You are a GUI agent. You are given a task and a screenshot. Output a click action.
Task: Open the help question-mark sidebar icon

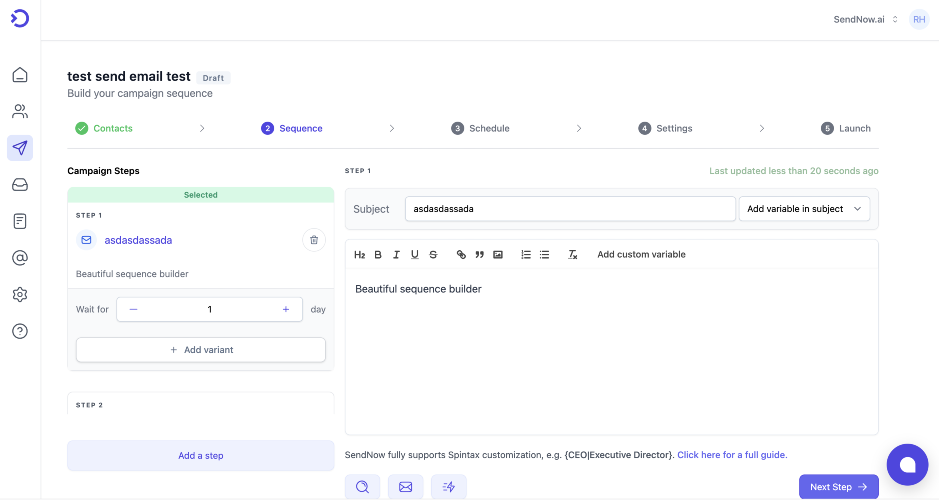tap(20, 331)
